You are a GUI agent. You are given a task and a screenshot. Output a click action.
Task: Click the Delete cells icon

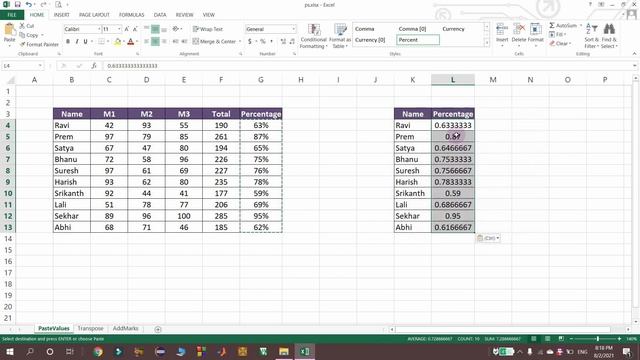pos(519,30)
